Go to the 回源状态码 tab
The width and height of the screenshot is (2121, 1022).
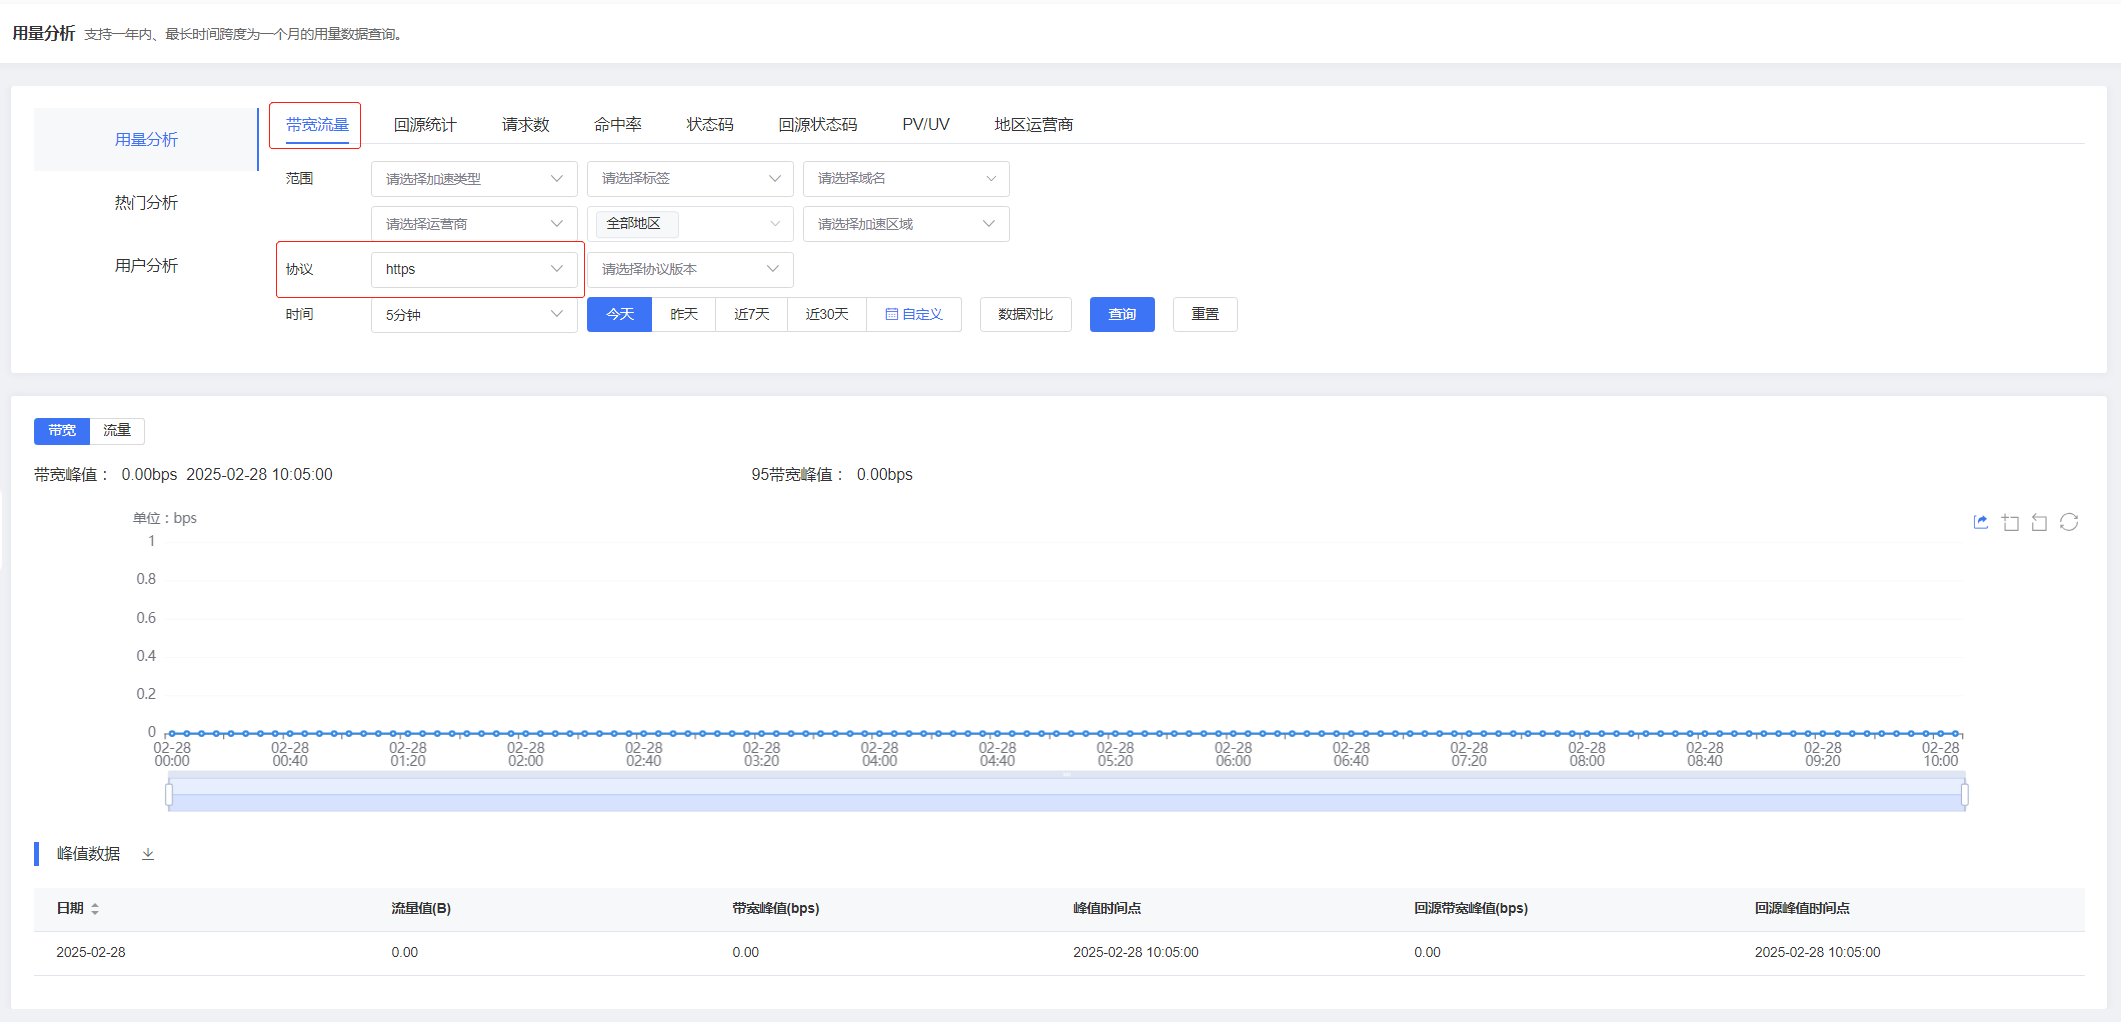point(818,125)
